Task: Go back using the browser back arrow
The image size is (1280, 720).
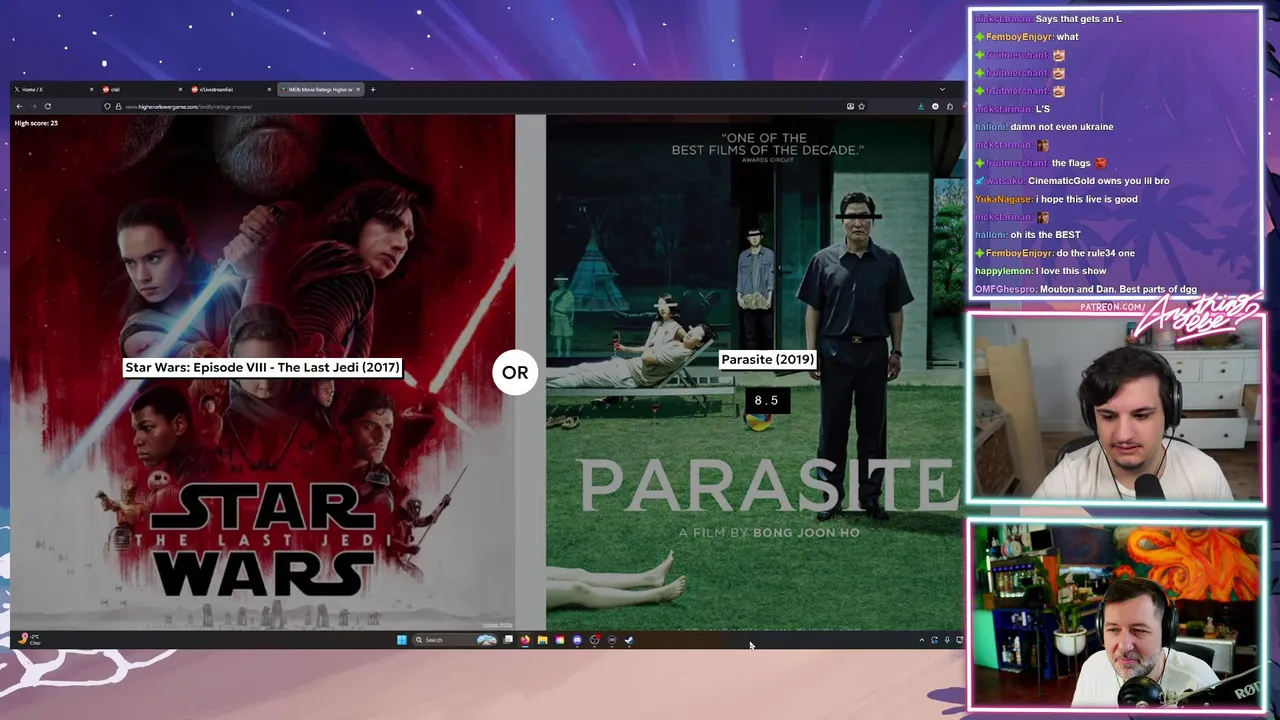Action: tap(19, 106)
